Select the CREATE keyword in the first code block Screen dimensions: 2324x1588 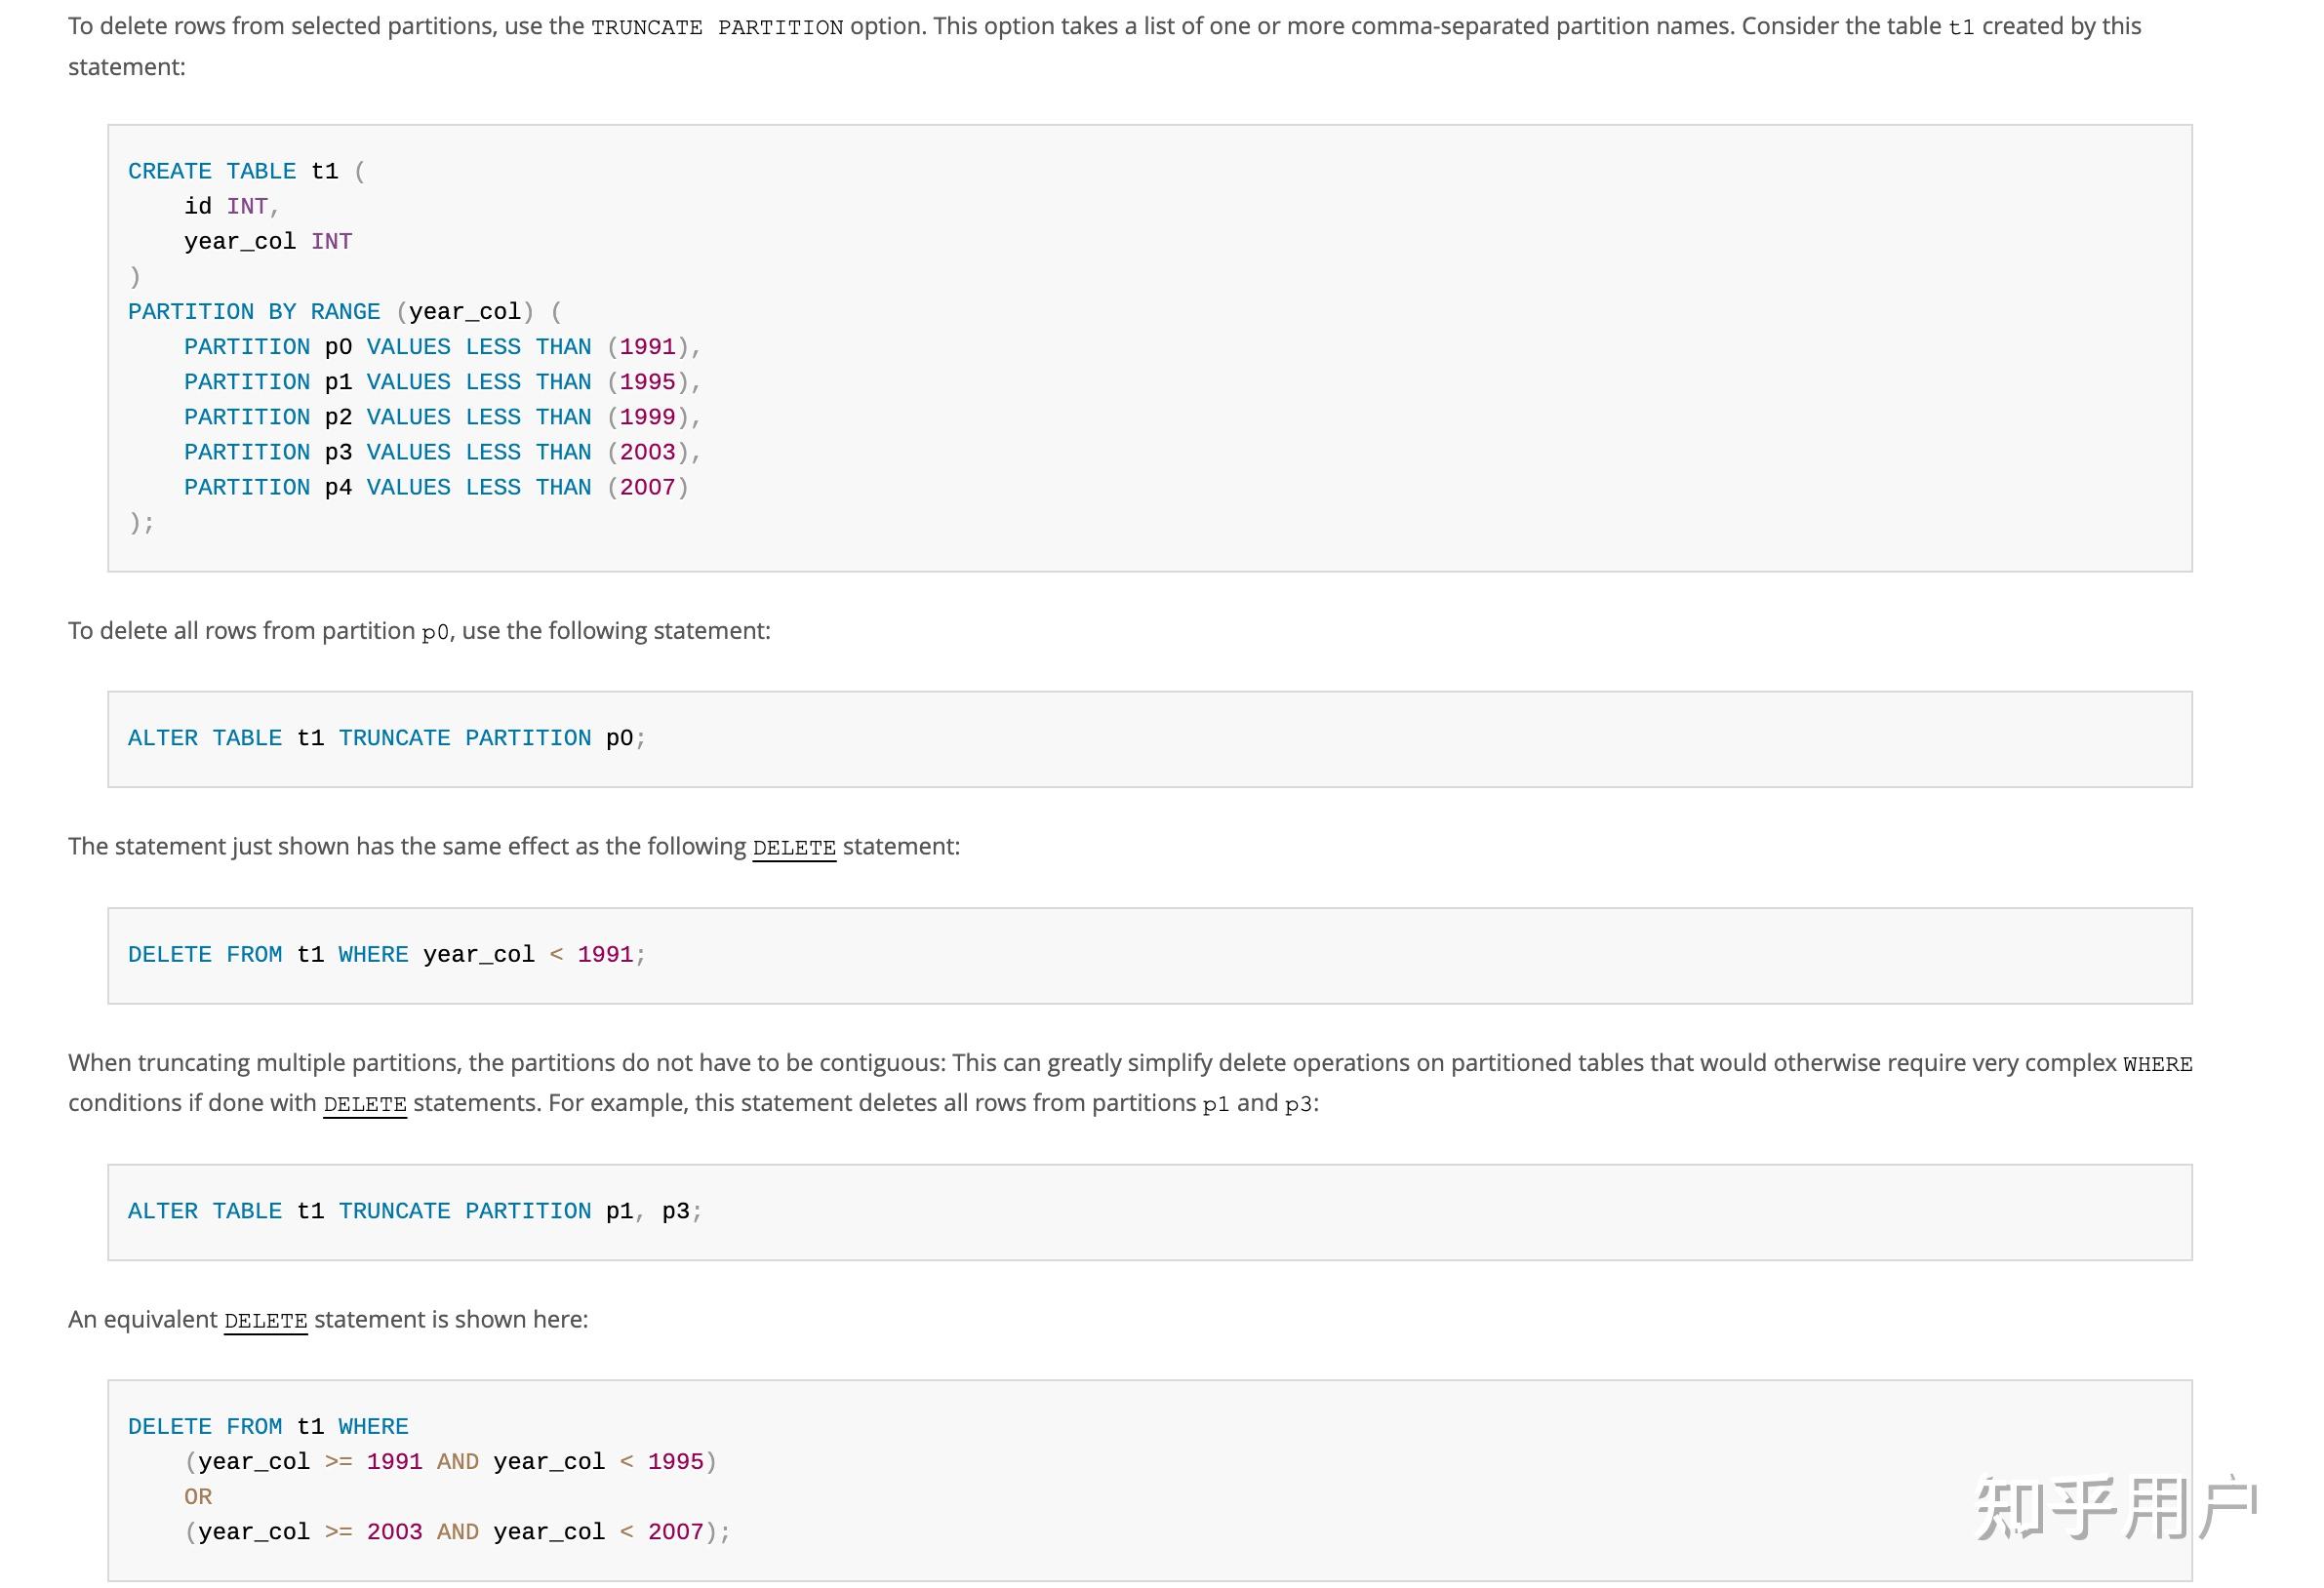(170, 170)
